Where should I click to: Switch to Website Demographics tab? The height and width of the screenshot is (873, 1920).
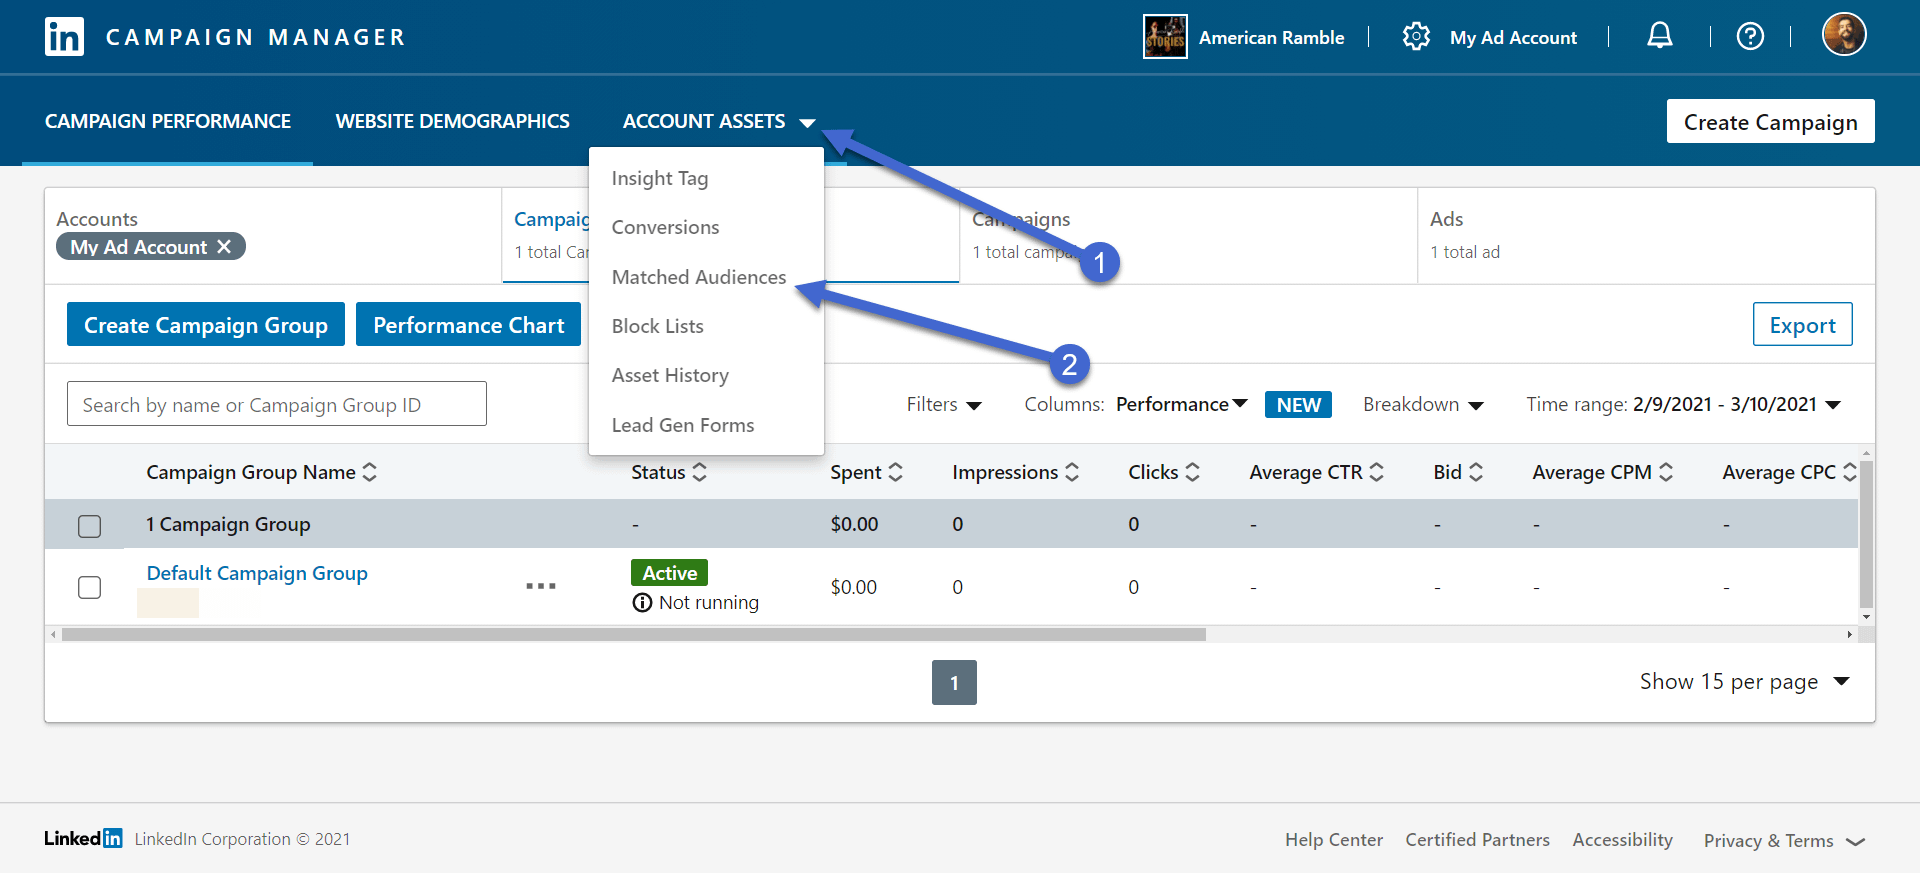coord(453,121)
